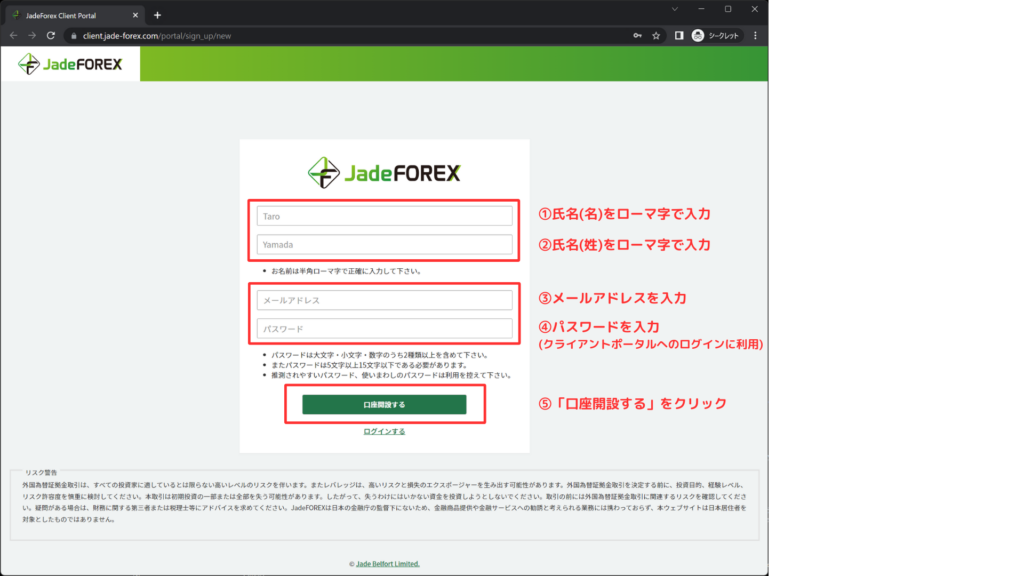
Task: Click the browser forward arrow
Action: tap(32, 35)
